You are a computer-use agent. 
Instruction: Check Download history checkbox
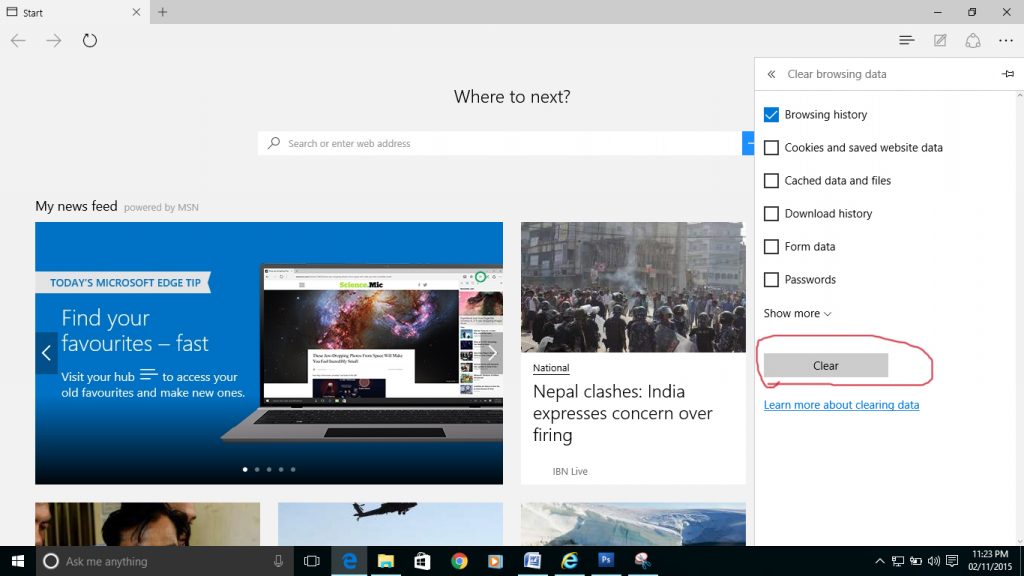click(771, 214)
